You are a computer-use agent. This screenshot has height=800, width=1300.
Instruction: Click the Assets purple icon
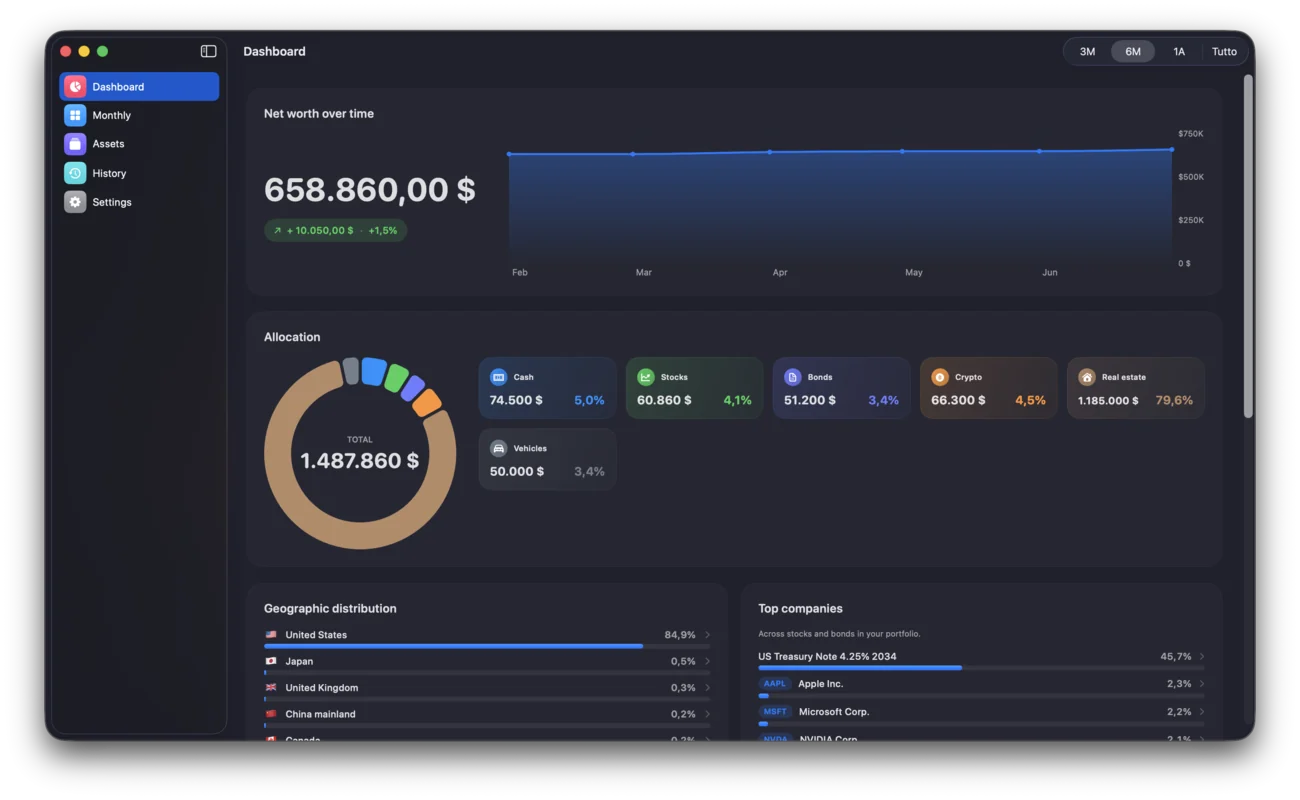75,144
